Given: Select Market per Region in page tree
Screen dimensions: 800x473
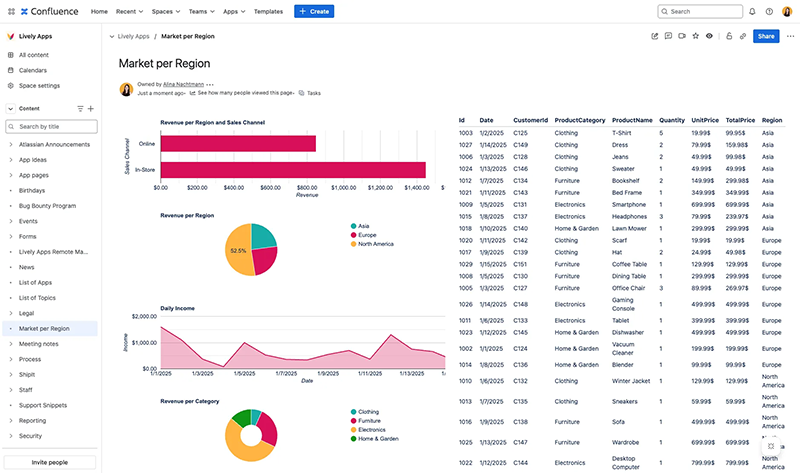Looking at the screenshot, I should click(50, 329).
